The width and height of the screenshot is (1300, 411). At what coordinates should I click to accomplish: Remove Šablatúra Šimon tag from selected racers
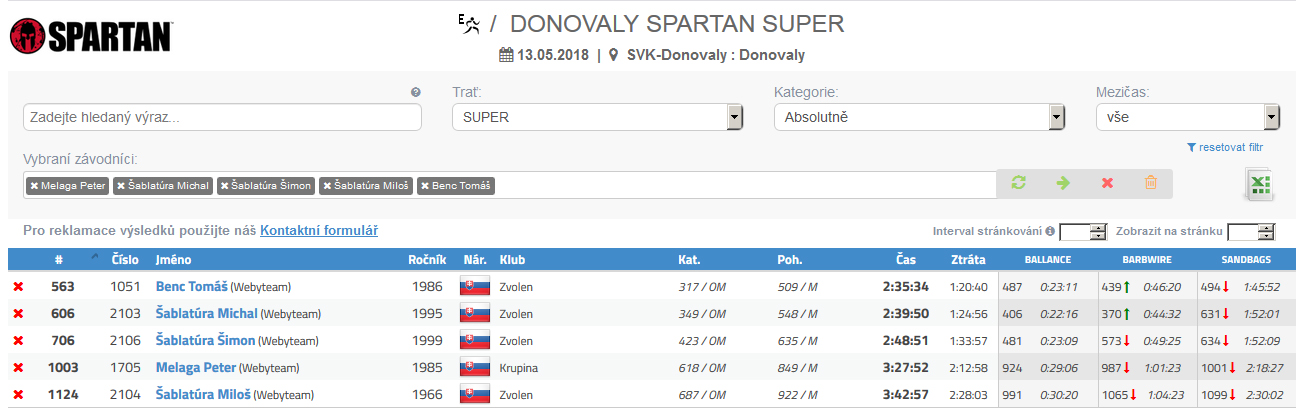(x=225, y=186)
